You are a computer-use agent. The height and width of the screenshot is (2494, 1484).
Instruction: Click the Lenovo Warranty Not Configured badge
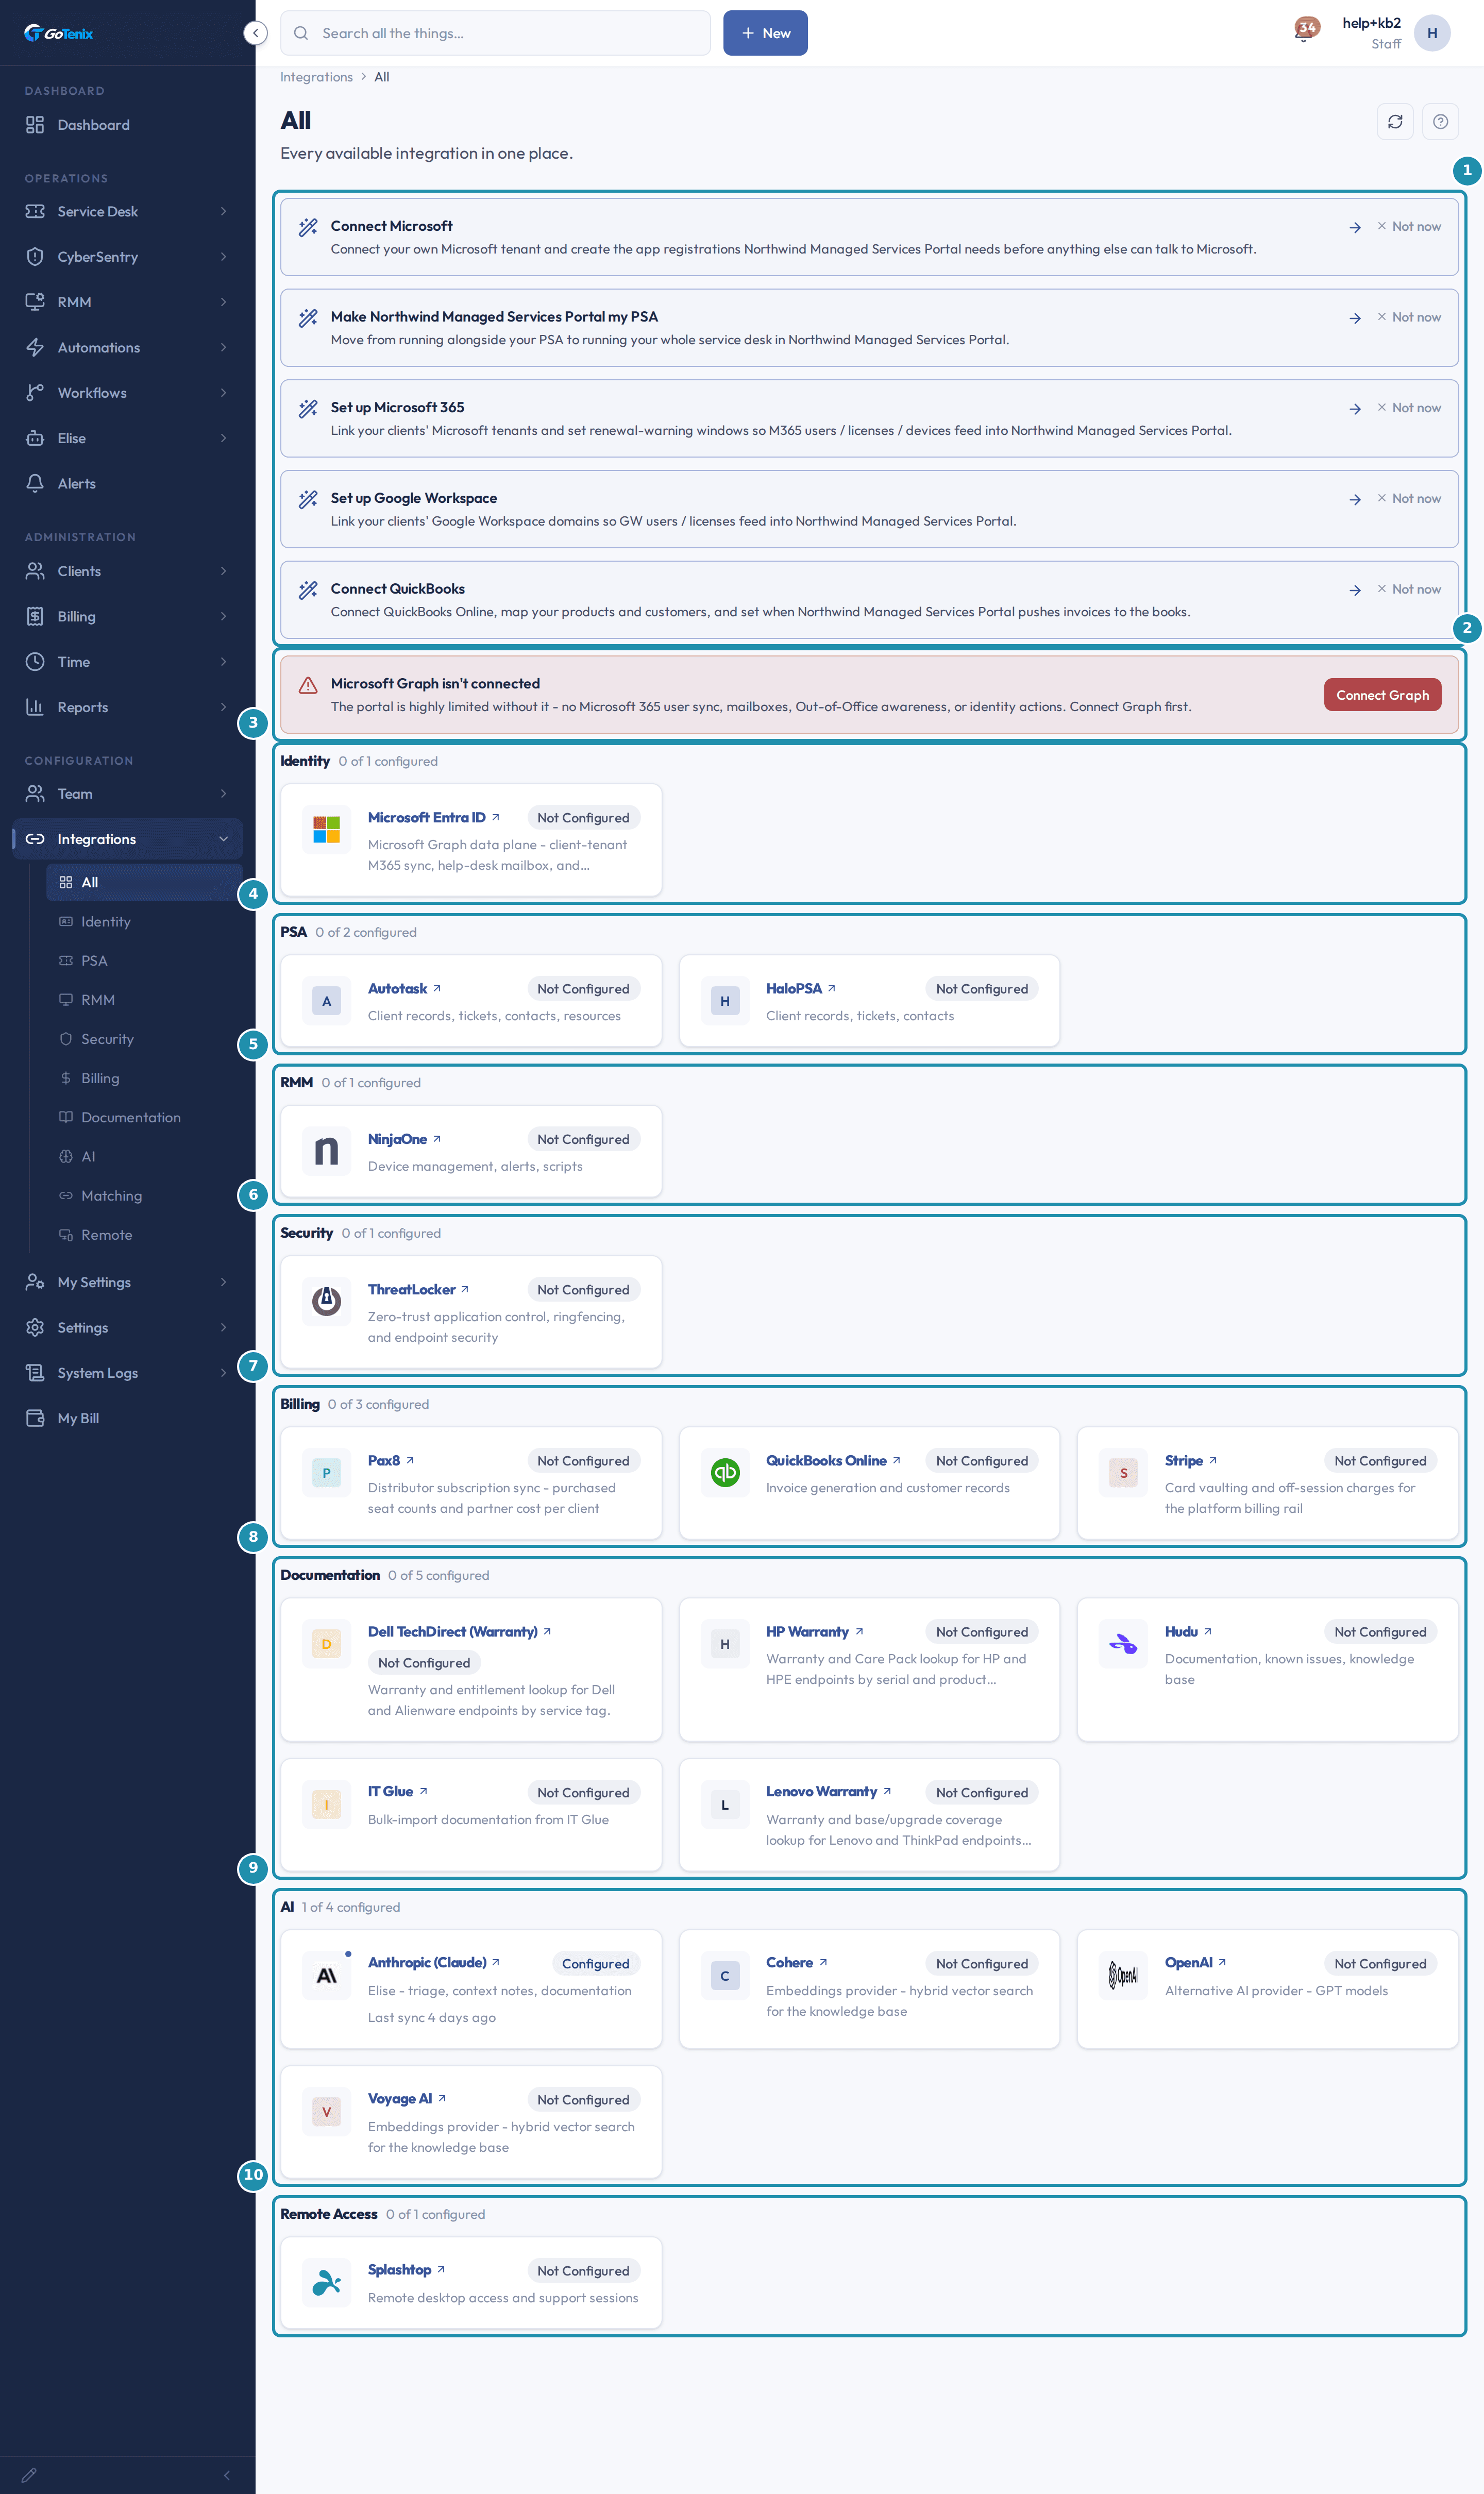pyautogui.click(x=981, y=1792)
